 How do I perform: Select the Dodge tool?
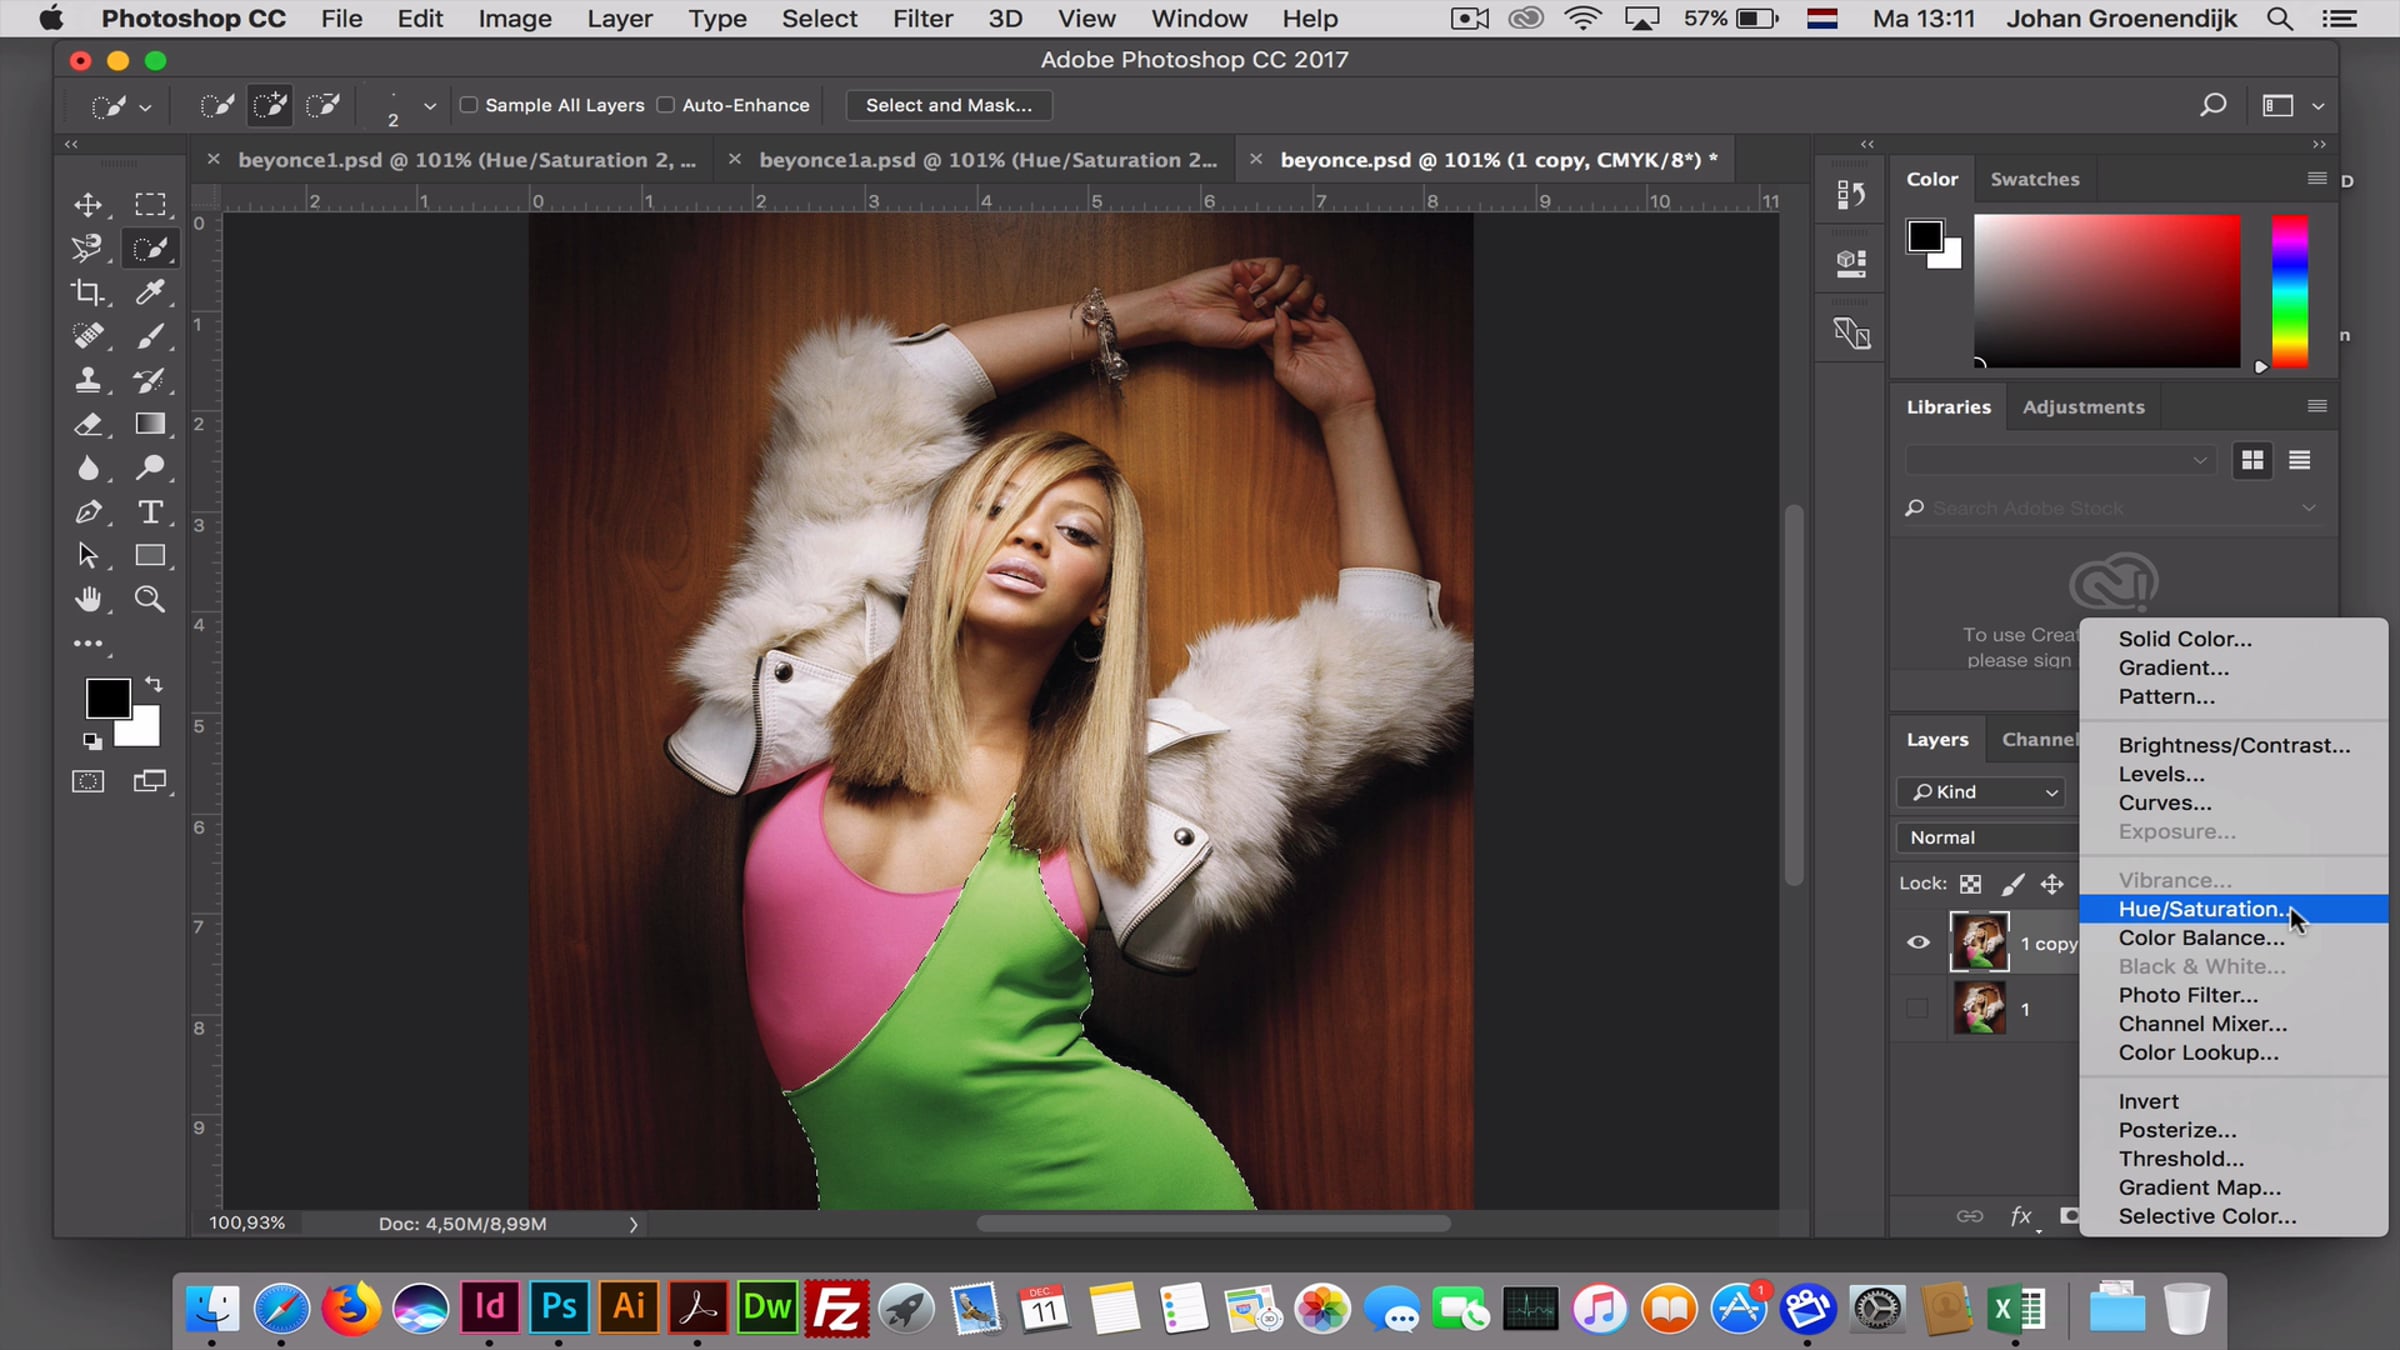point(150,468)
